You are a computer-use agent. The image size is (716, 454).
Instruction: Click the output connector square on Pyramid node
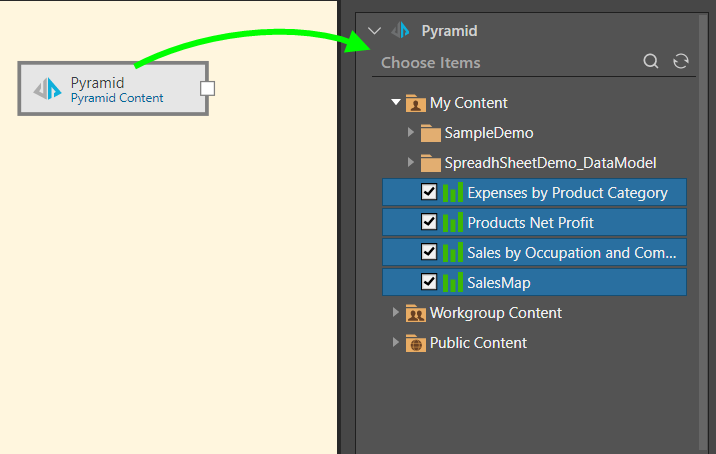click(x=207, y=89)
